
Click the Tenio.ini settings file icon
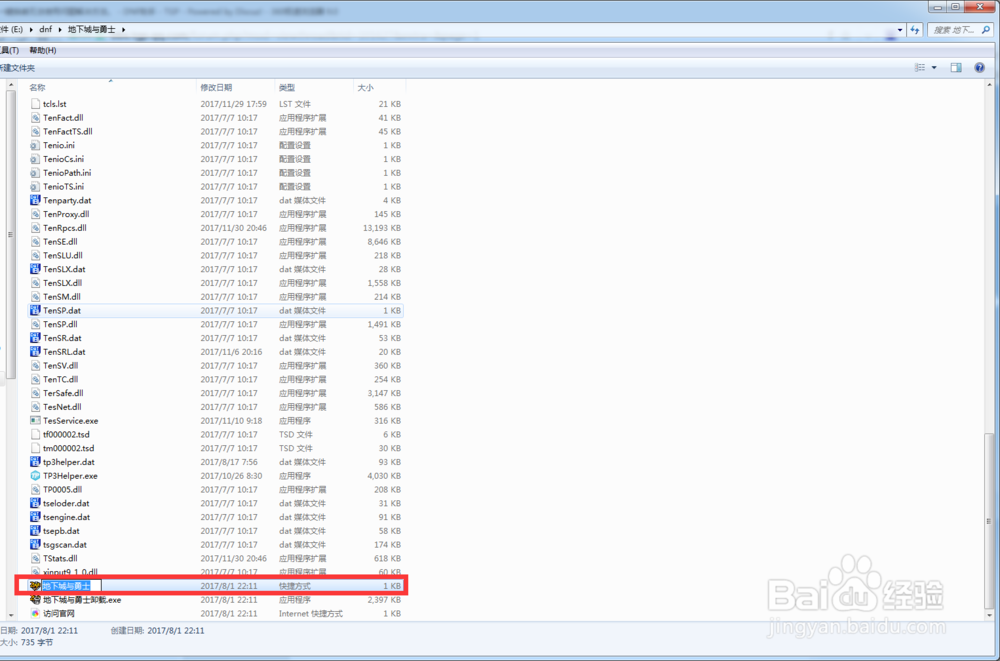36,145
